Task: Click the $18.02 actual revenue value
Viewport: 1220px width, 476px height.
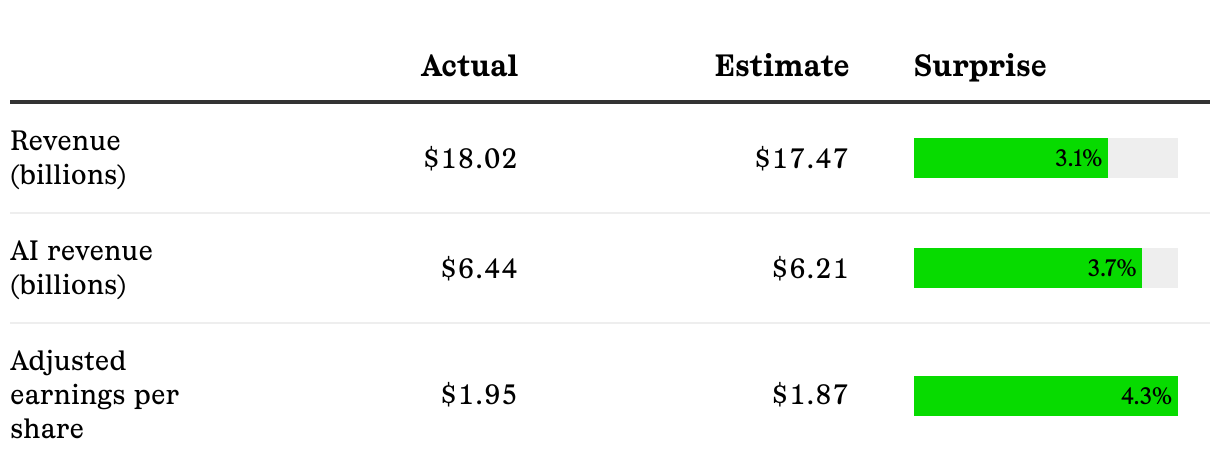Action: 470,158
